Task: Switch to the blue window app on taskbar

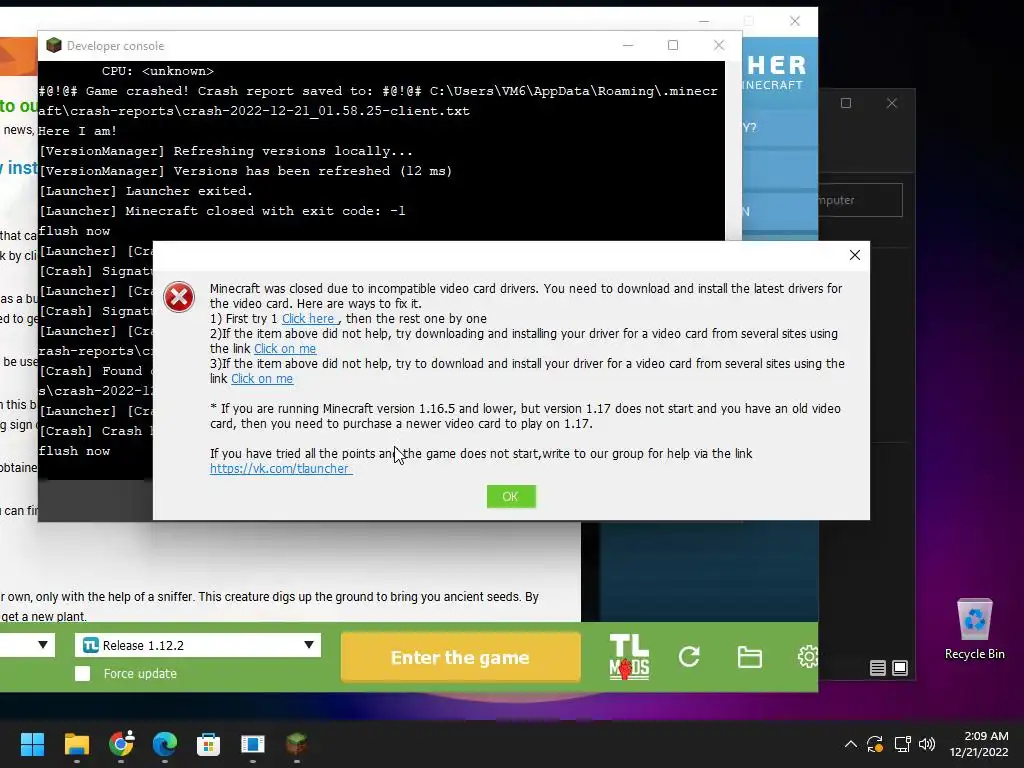Action: (x=253, y=744)
